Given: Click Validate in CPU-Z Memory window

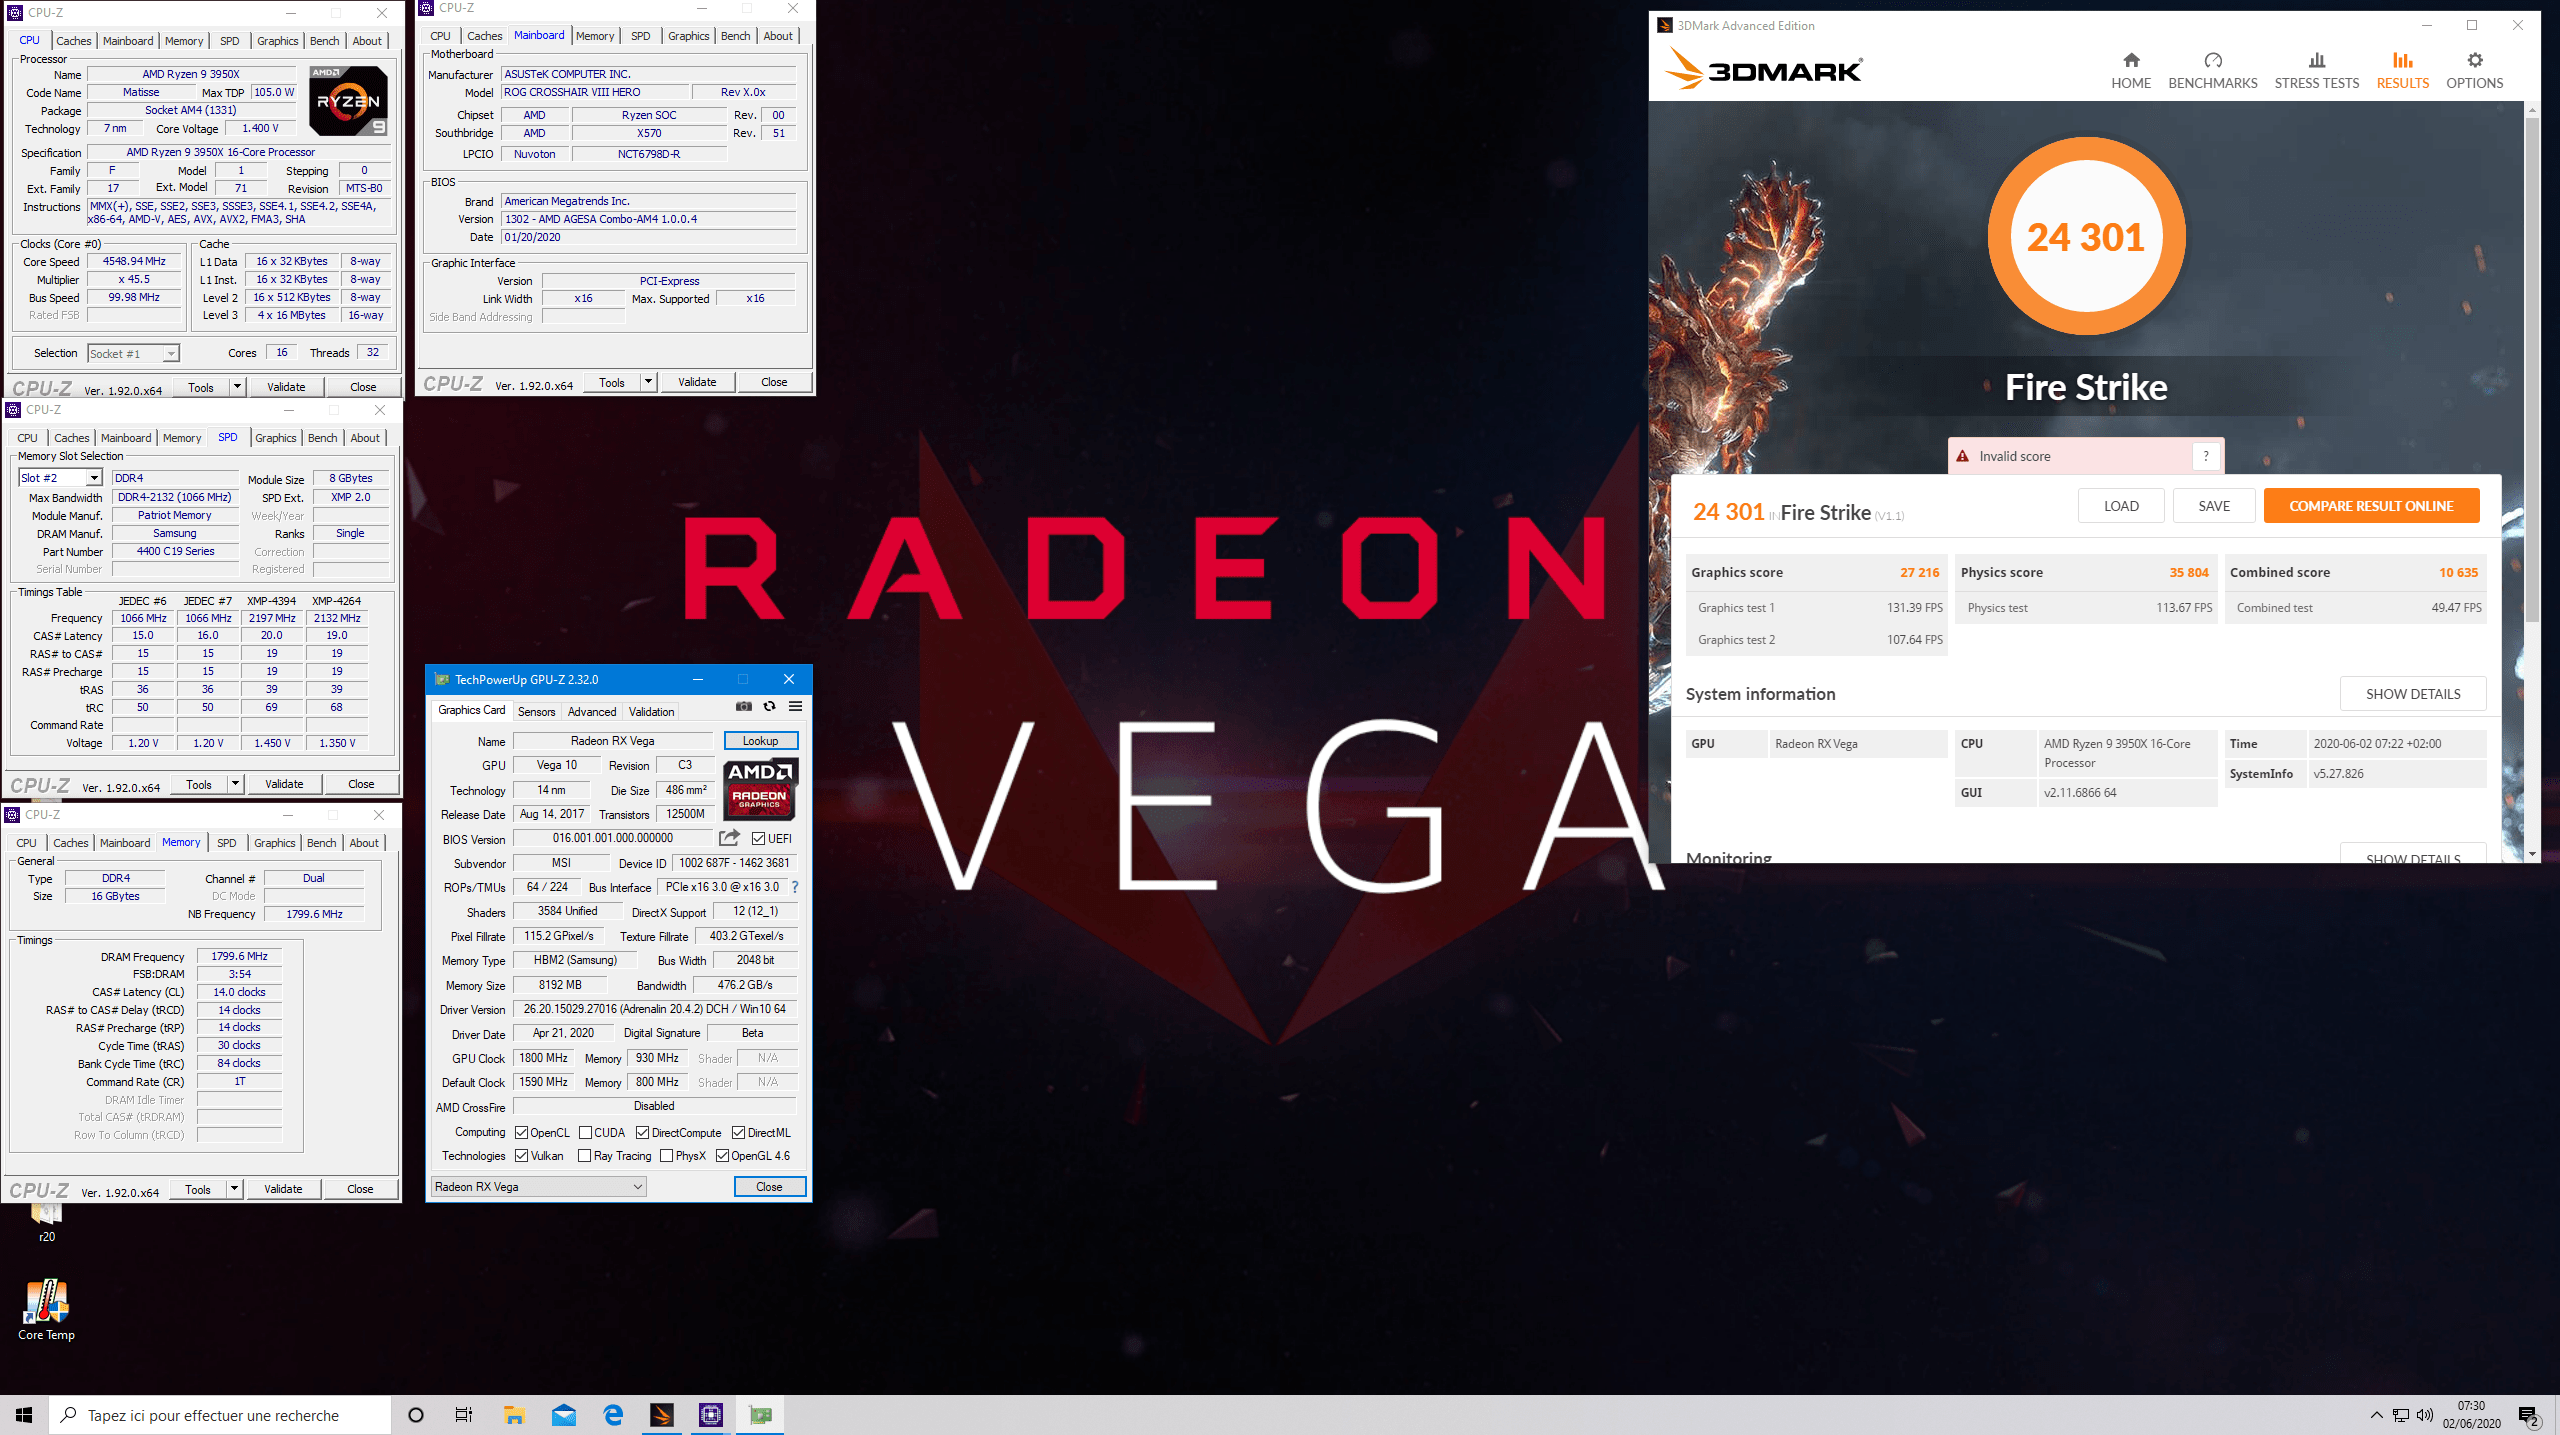Looking at the screenshot, I should (283, 1189).
